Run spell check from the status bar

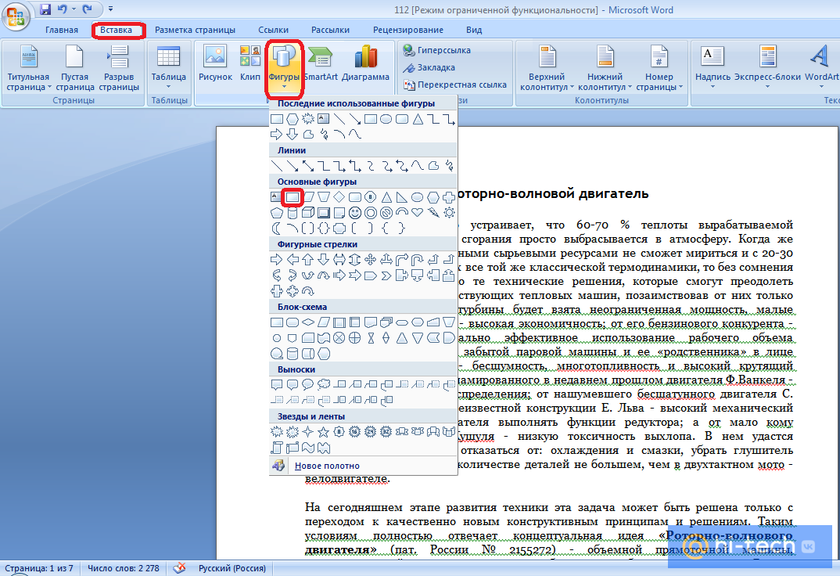(181, 568)
